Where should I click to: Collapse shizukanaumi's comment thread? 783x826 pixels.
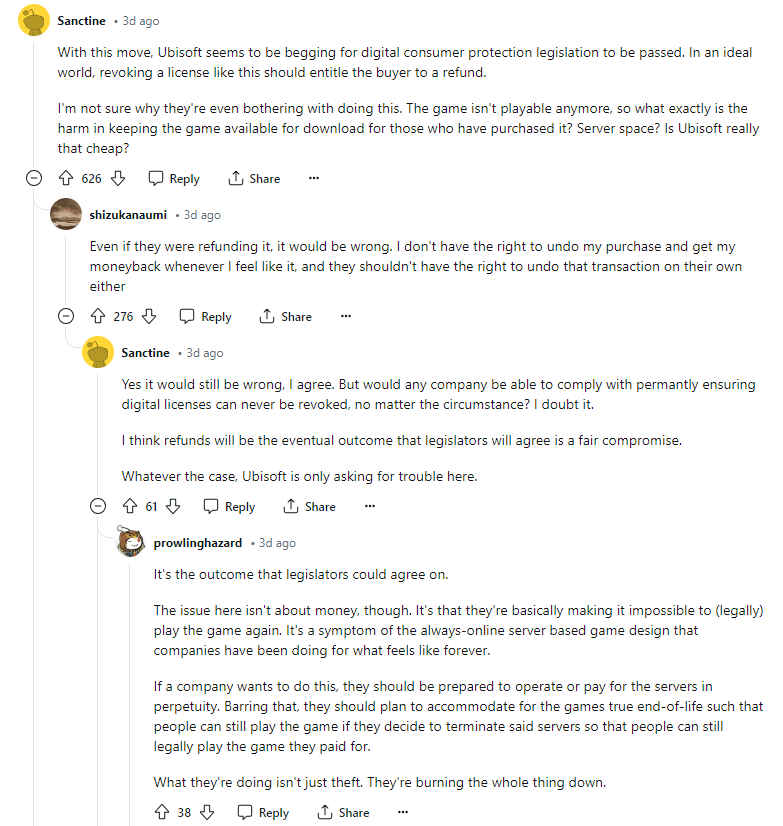click(x=66, y=317)
